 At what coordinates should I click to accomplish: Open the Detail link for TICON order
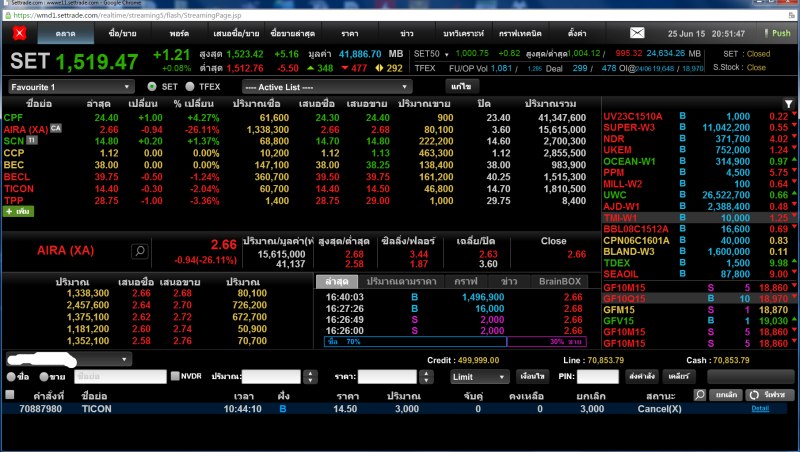[x=760, y=409]
